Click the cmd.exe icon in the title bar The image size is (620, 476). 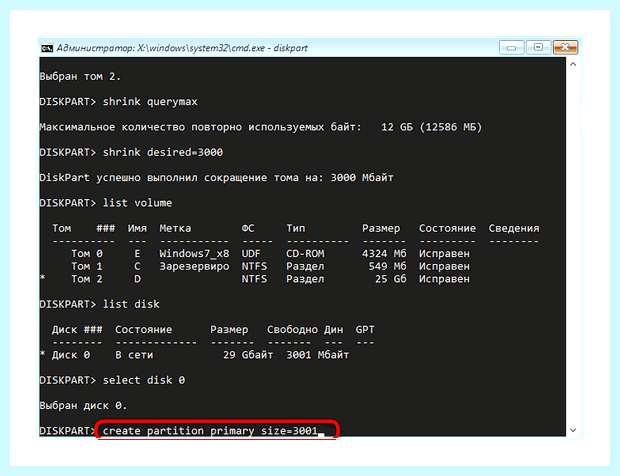tap(47, 48)
